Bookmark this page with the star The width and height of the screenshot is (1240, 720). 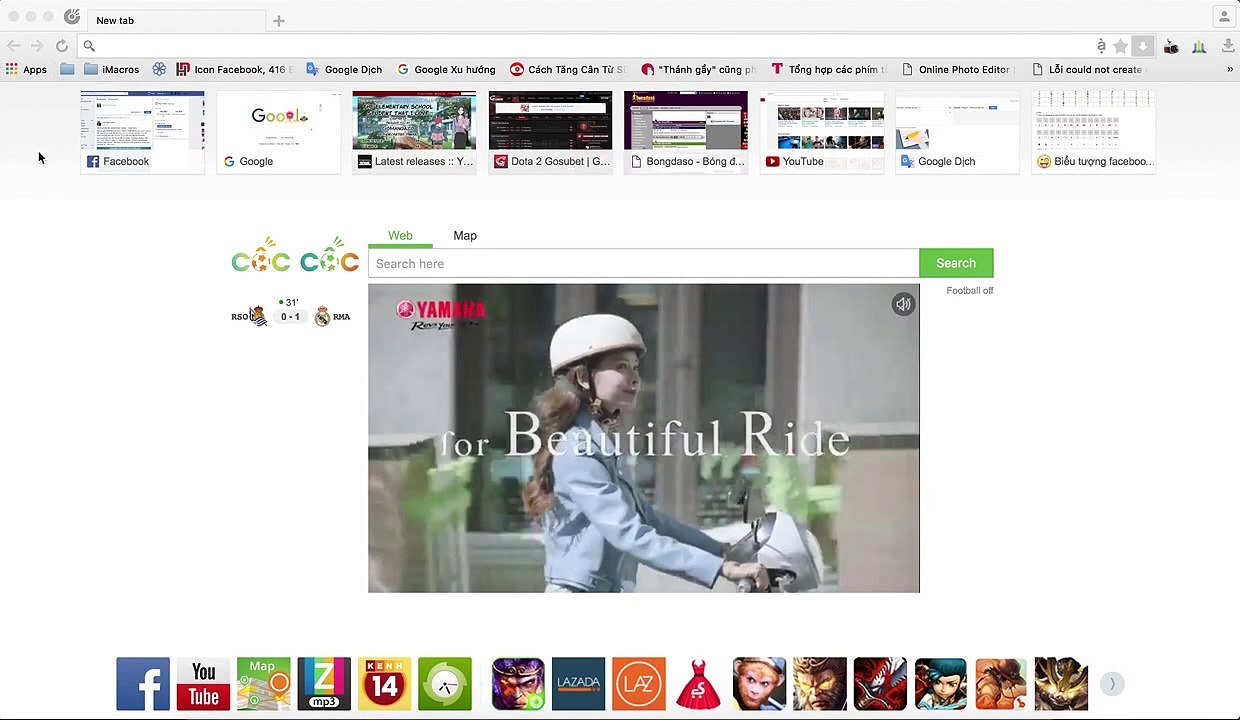(x=1120, y=46)
